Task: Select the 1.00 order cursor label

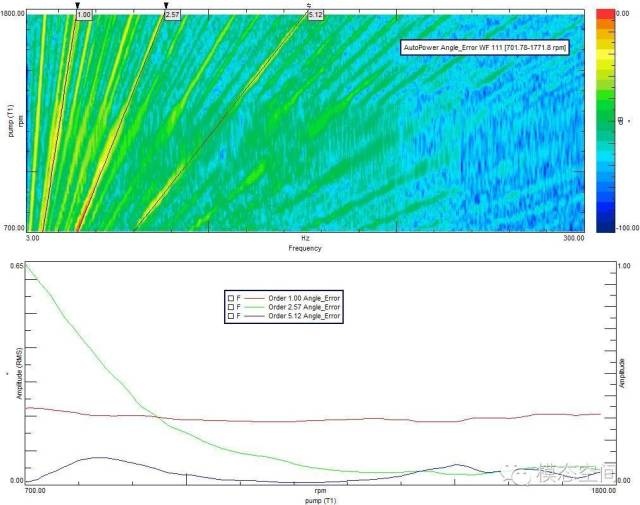Action: click(84, 16)
